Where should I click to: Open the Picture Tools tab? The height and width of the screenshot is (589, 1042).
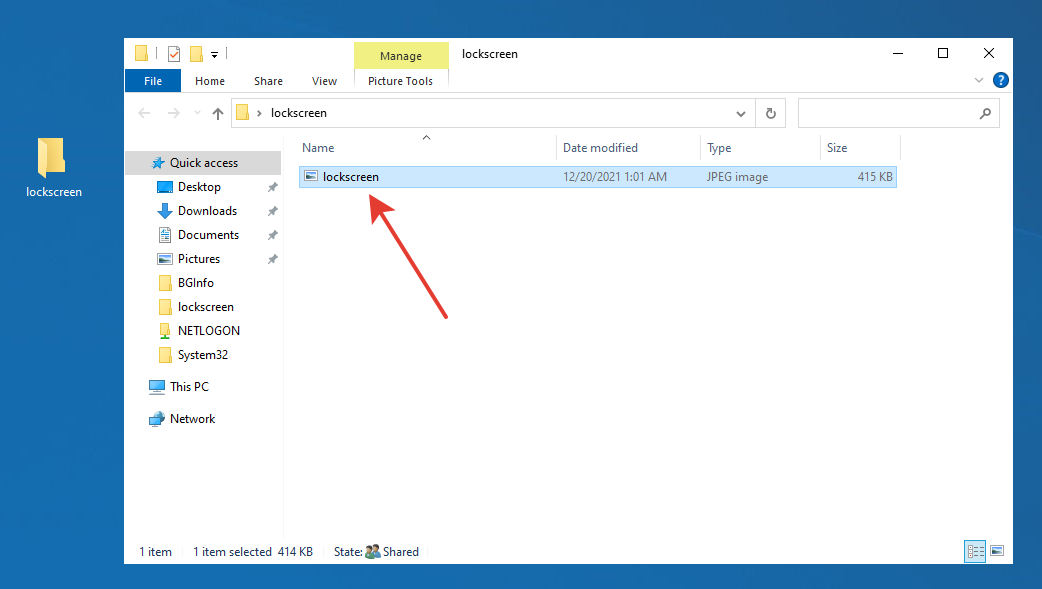(400, 81)
